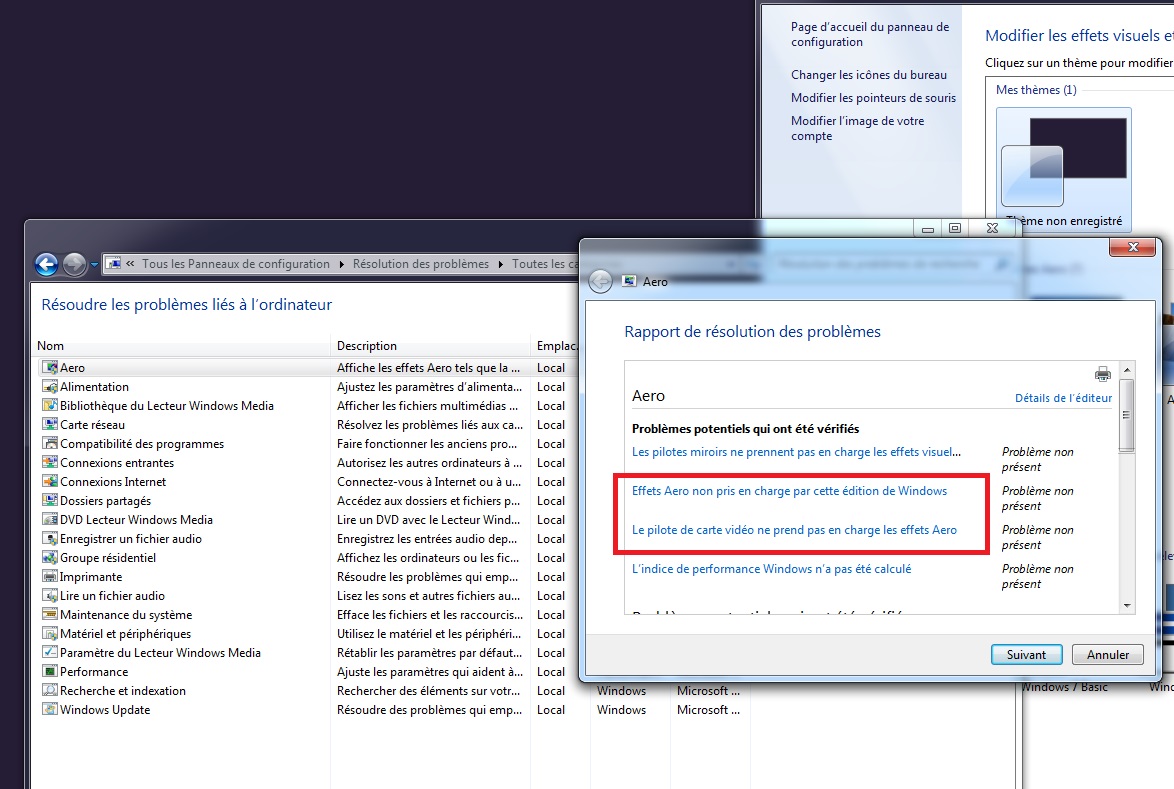Click the Enregistrer un fichier audio icon
Screen dimensions: 1174x789
click(x=50, y=538)
